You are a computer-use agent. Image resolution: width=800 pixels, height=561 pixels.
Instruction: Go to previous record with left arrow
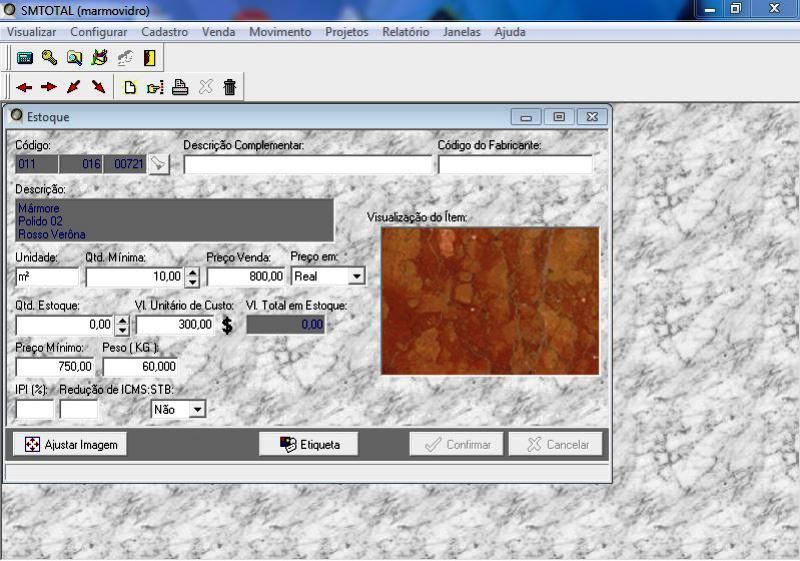click(24, 87)
